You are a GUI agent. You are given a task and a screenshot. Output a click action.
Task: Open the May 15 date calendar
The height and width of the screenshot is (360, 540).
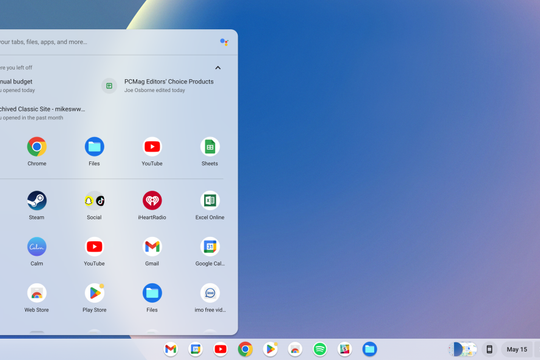pos(517,349)
